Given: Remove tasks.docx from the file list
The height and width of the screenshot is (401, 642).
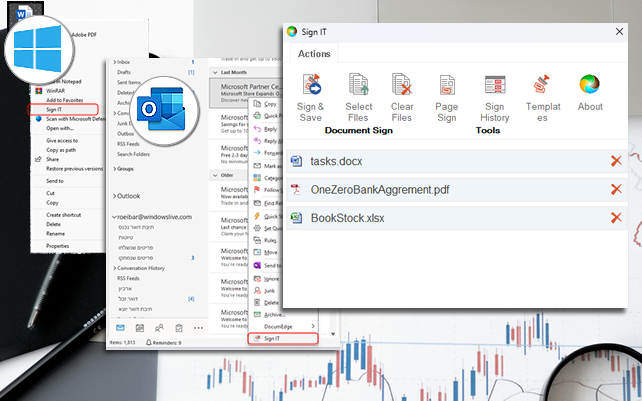Looking at the screenshot, I should tap(616, 161).
